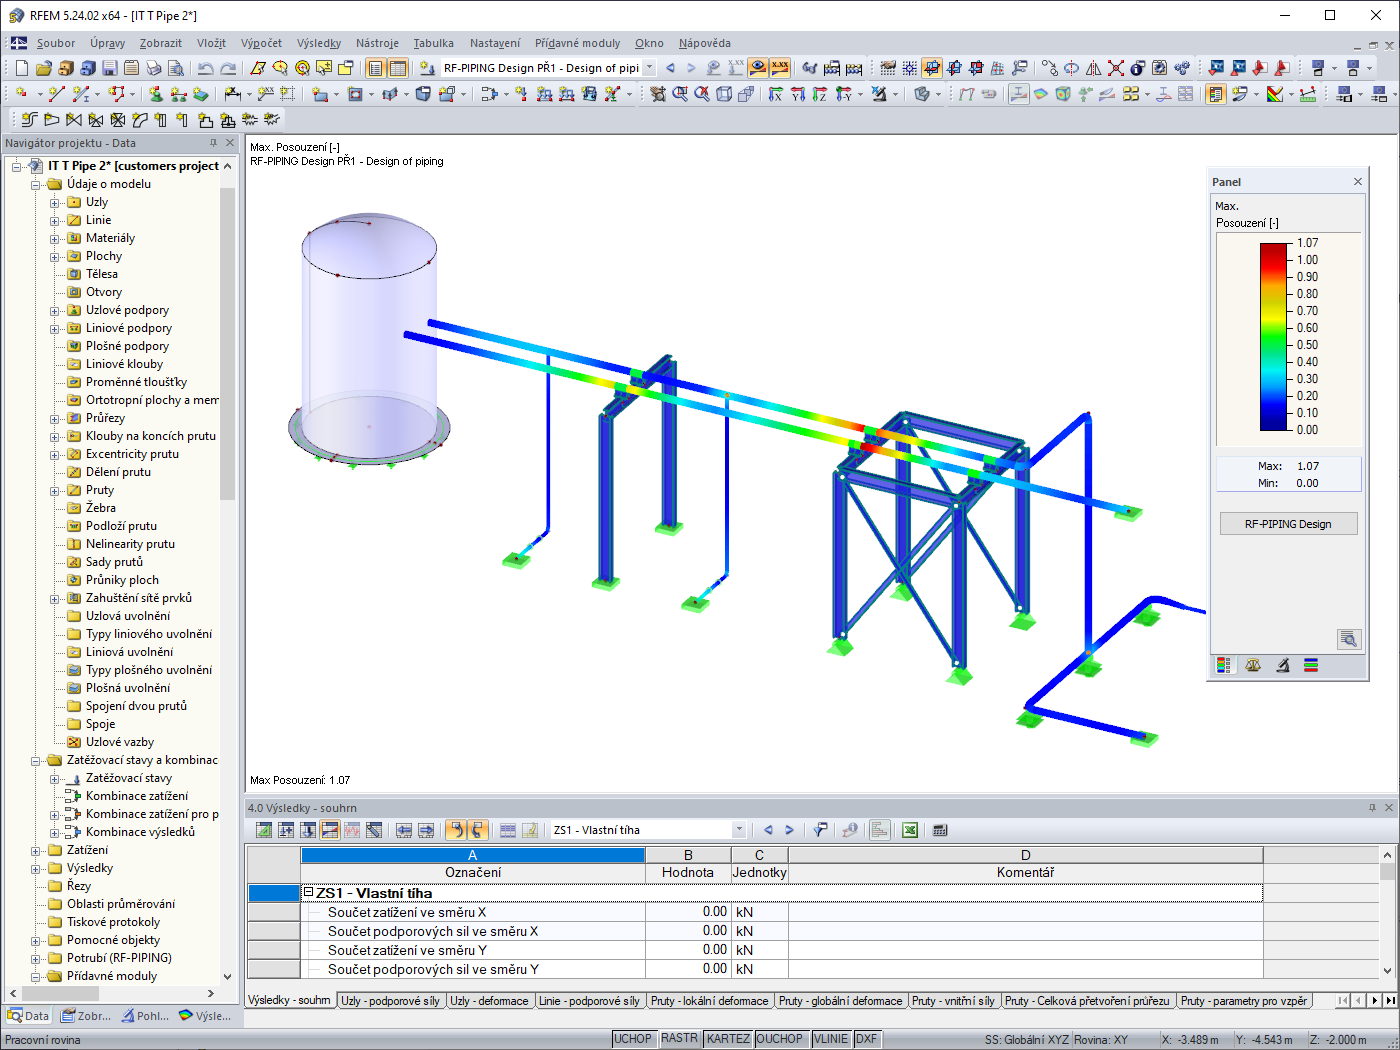
Task: Click the red X delete/cancel icon
Action: [x=1116, y=68]
